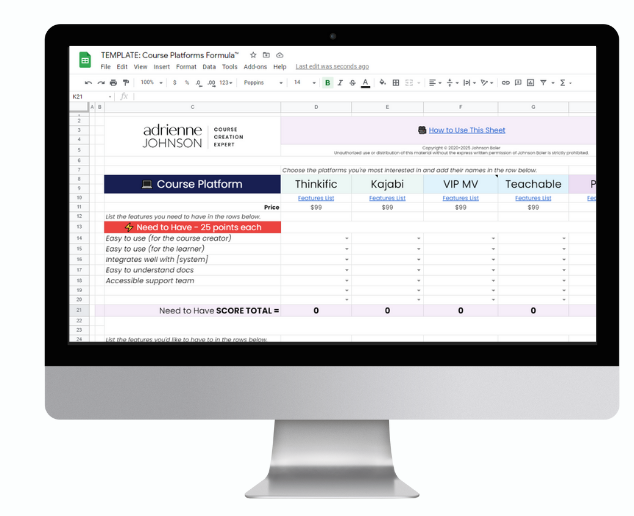Screen dimensions: 634x516
Task: Open the text color picker
Action: tap(366, 83)
